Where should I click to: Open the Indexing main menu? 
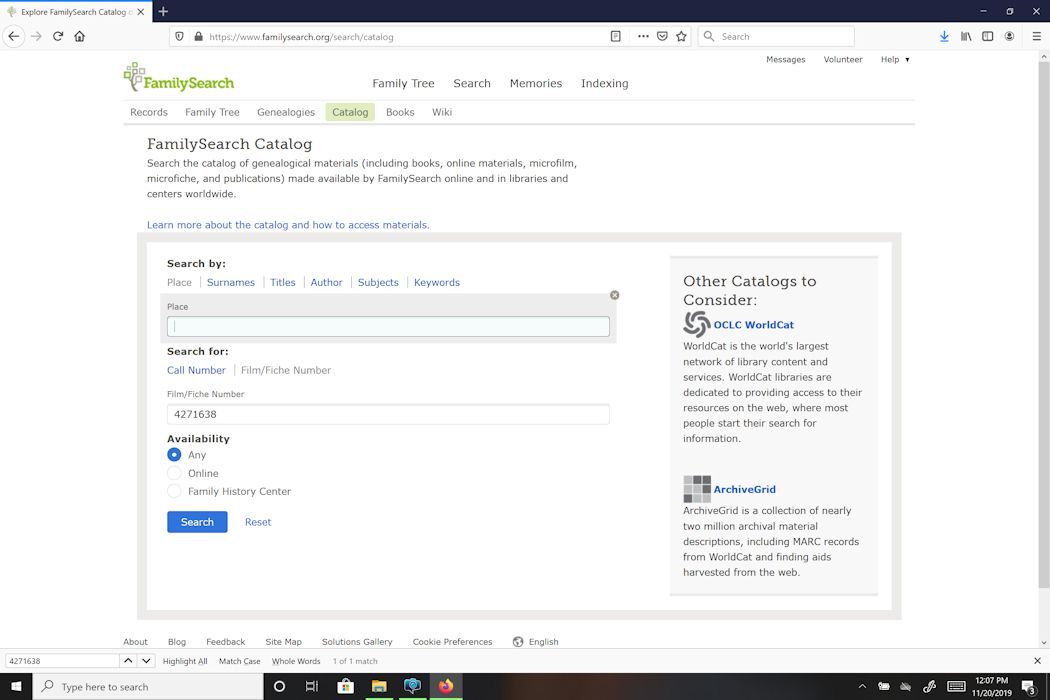[x=605, y=83]
